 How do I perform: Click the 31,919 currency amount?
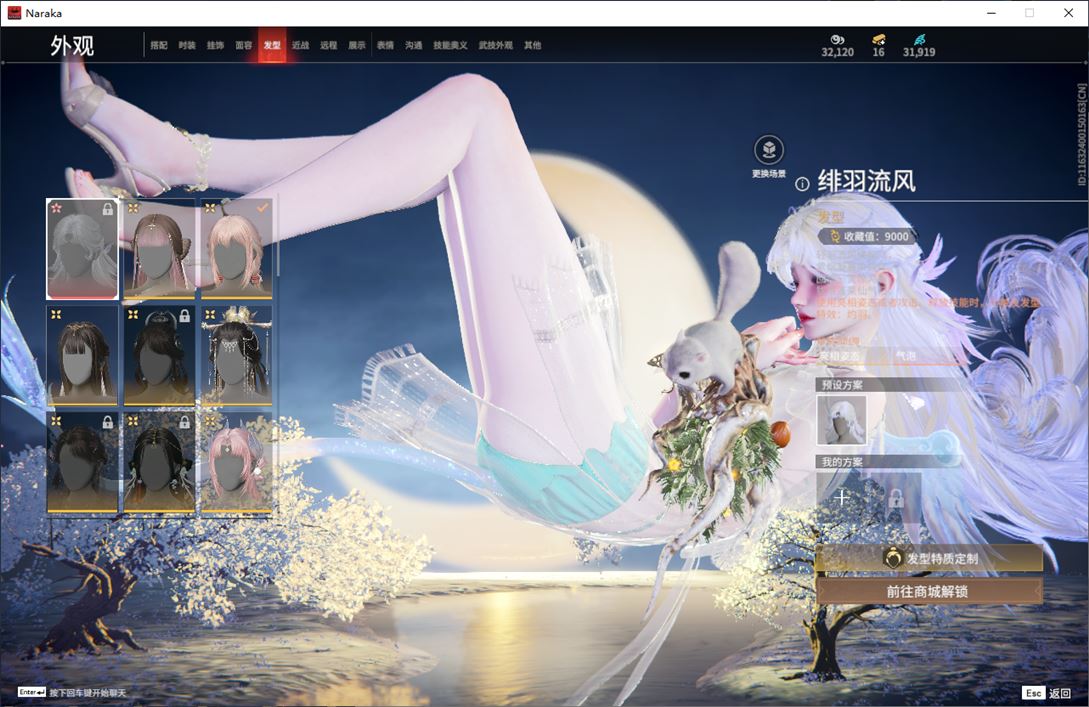click(x=919, y=52)
